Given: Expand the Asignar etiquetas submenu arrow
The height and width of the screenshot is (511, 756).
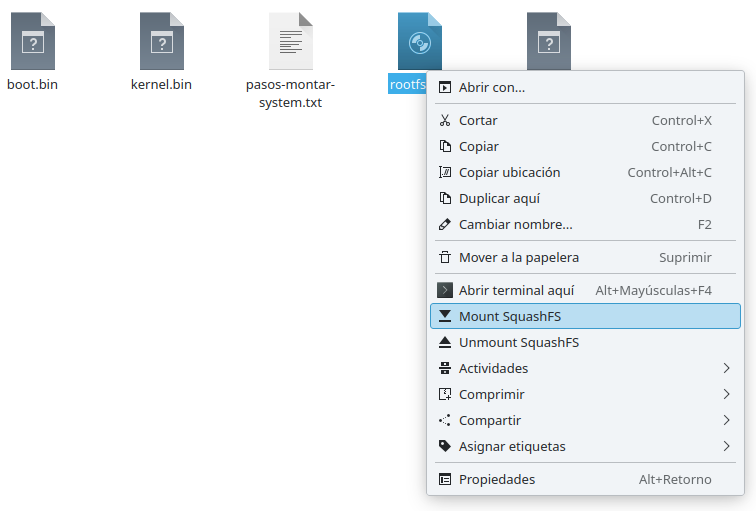Looking at the screenshot, I should 727,447.
